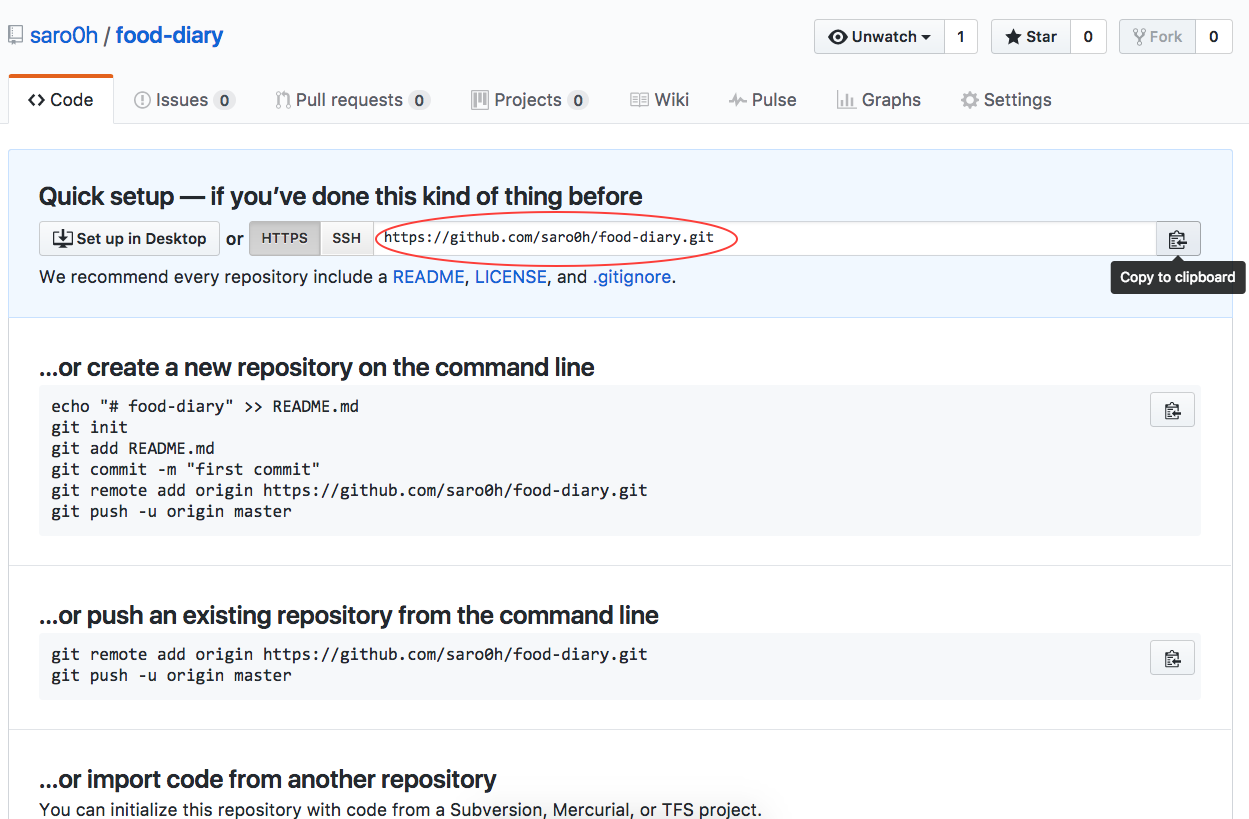Copy the clone URL to clipboard
Image resolution: width=1249 pixels, height=819 pixels.
point(1178,239)
